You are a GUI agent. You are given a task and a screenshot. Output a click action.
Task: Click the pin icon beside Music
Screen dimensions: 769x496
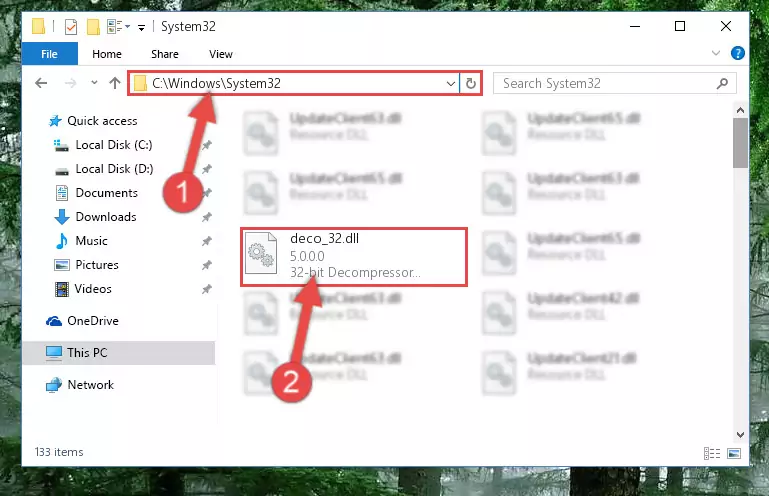[x=206, y=241]
